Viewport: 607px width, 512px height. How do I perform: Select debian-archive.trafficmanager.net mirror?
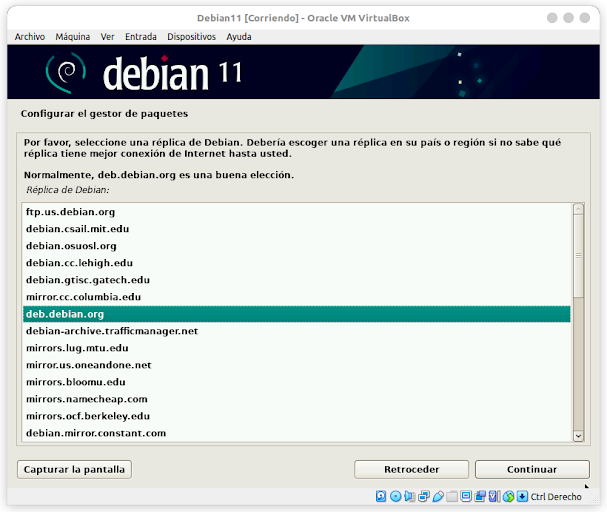(297, 331)
